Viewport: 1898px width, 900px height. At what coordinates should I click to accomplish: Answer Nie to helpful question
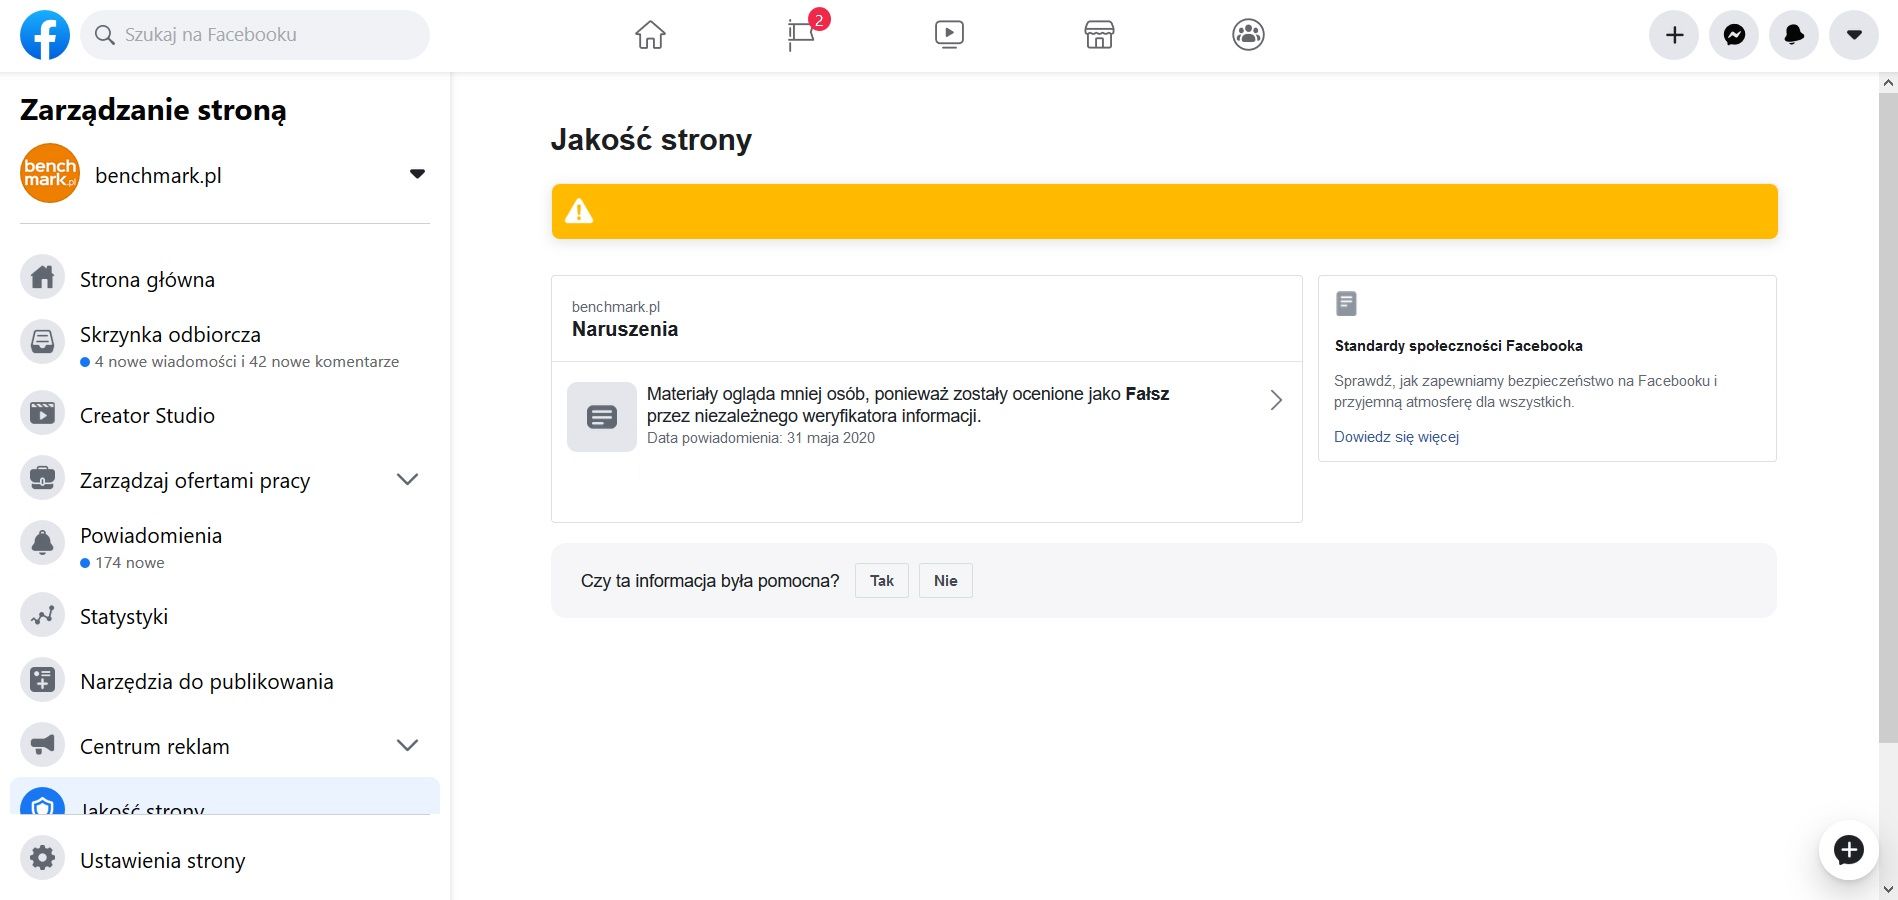(946, 581)
